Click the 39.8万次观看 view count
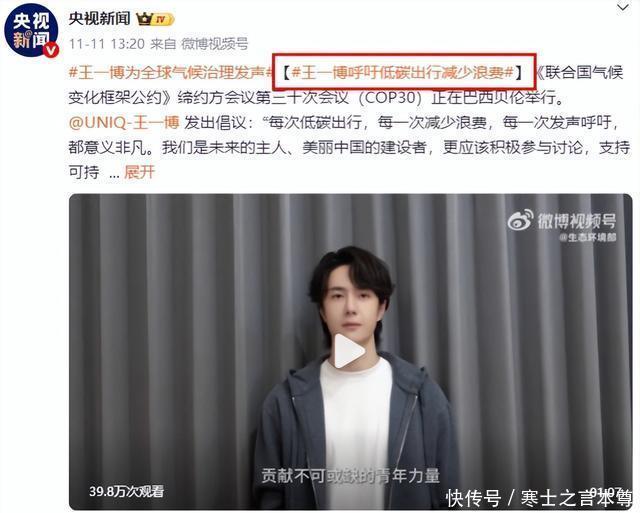Screen dimensions: 640x513 tap(127, 491)
